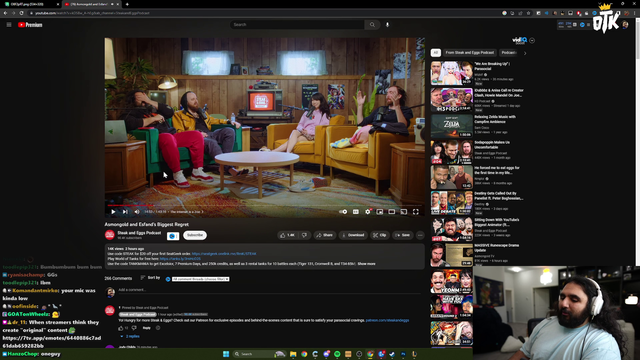Select From Steak and Eggs Podcast chip
The width and height of the screenshot is (640, 360).
pyautogui.click(x=469, y=53)
